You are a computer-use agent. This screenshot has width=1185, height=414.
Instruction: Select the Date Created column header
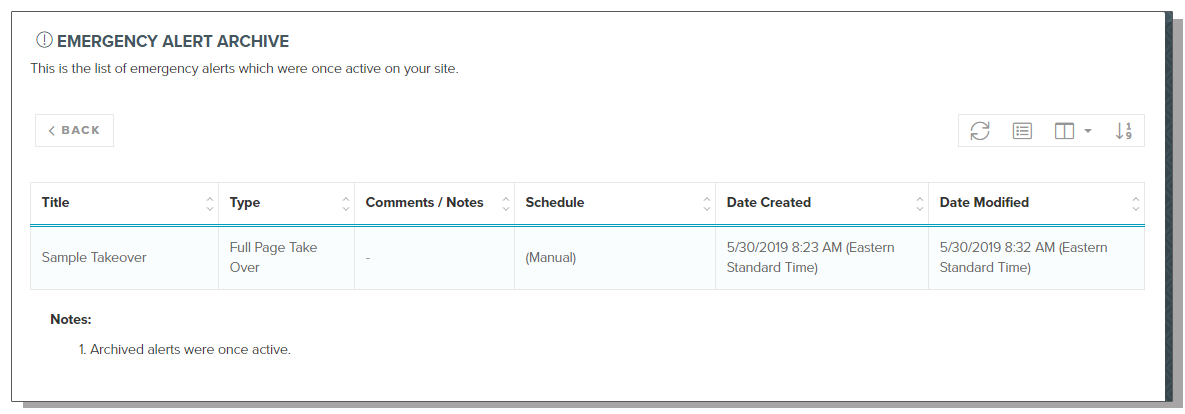(769, 203)
